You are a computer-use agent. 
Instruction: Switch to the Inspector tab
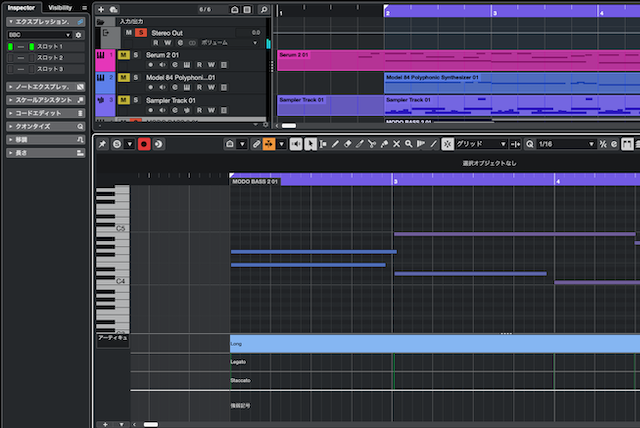(x=22, y=7)
